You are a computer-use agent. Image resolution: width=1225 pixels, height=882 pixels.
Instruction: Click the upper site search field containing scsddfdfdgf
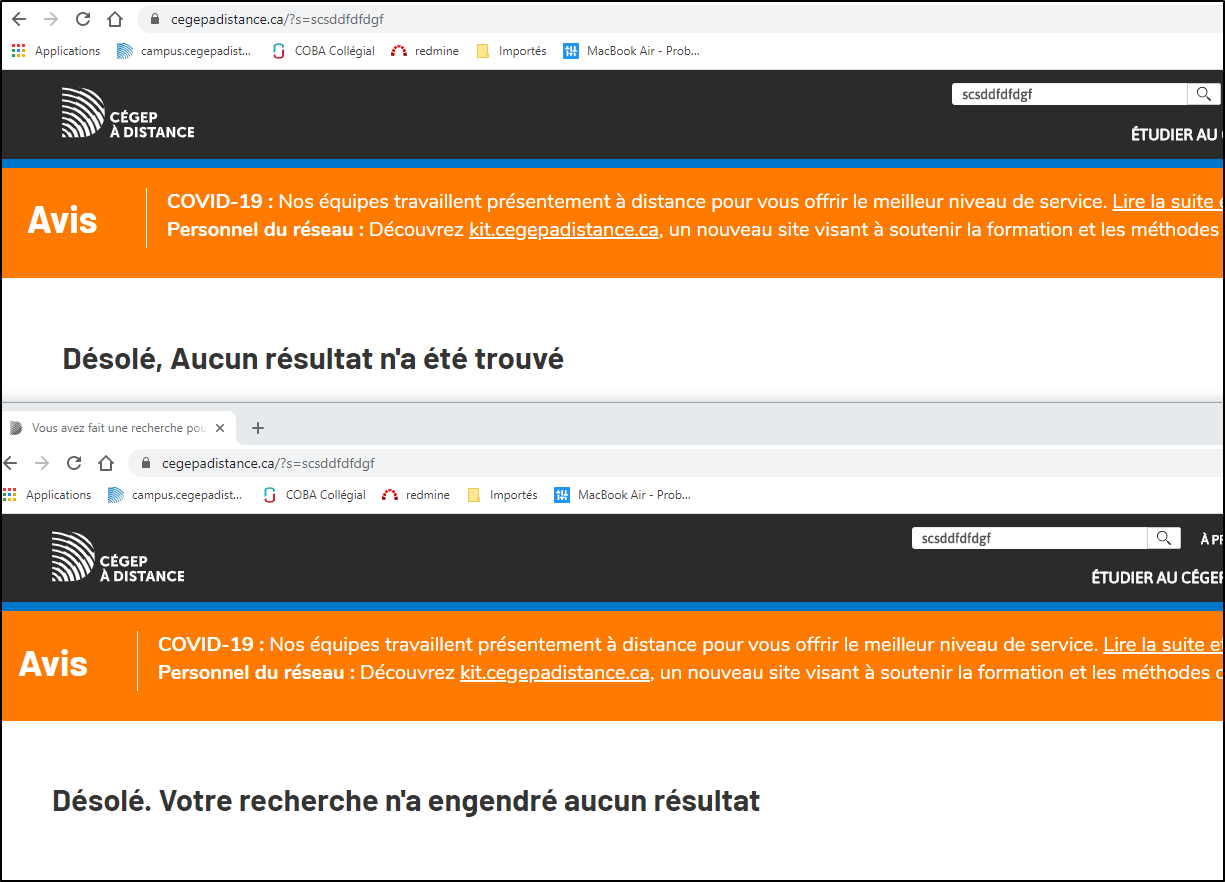click(1067, 94)
